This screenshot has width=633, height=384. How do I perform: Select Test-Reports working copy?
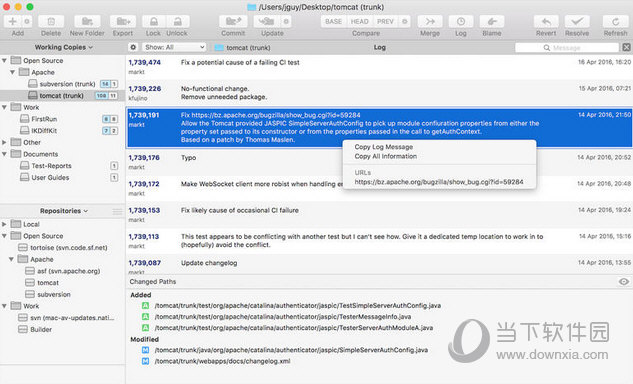(x=62, y=166)
